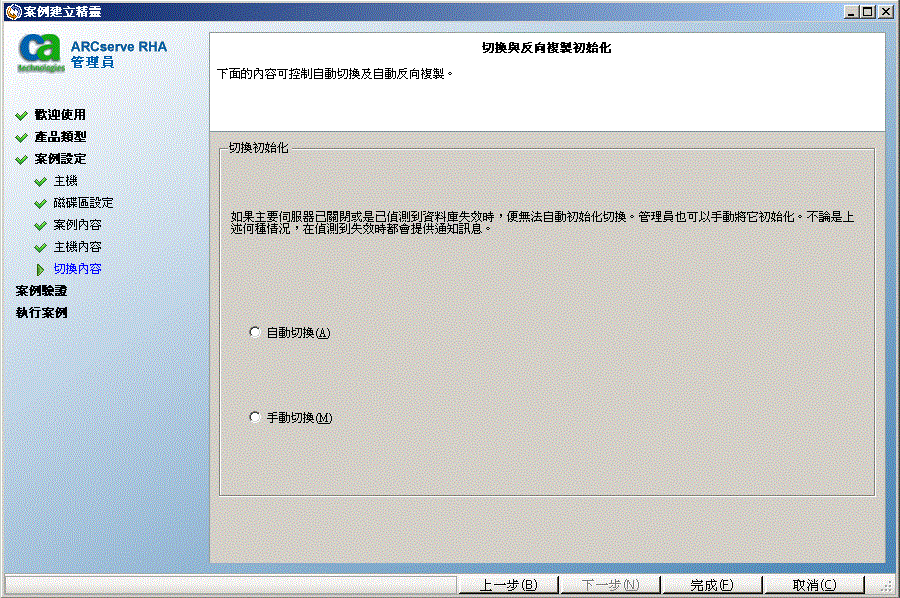Maximize the 案例建立精靈 window

click(868, 11)
